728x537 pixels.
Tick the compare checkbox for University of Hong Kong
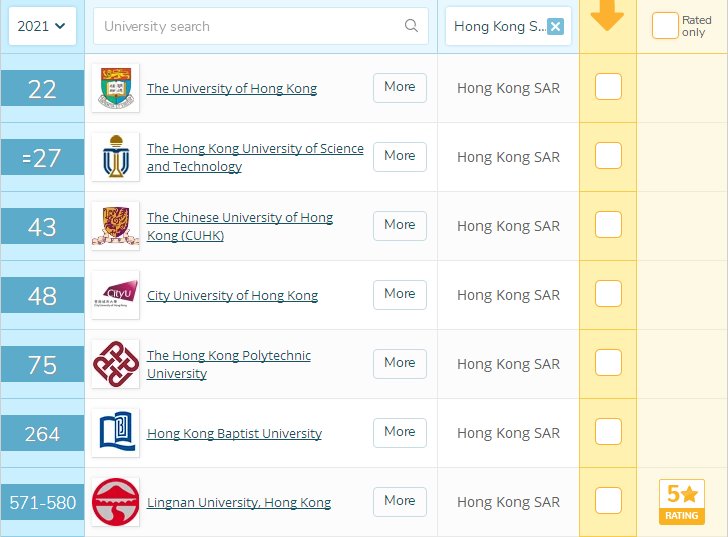click(x=608, y=87)
